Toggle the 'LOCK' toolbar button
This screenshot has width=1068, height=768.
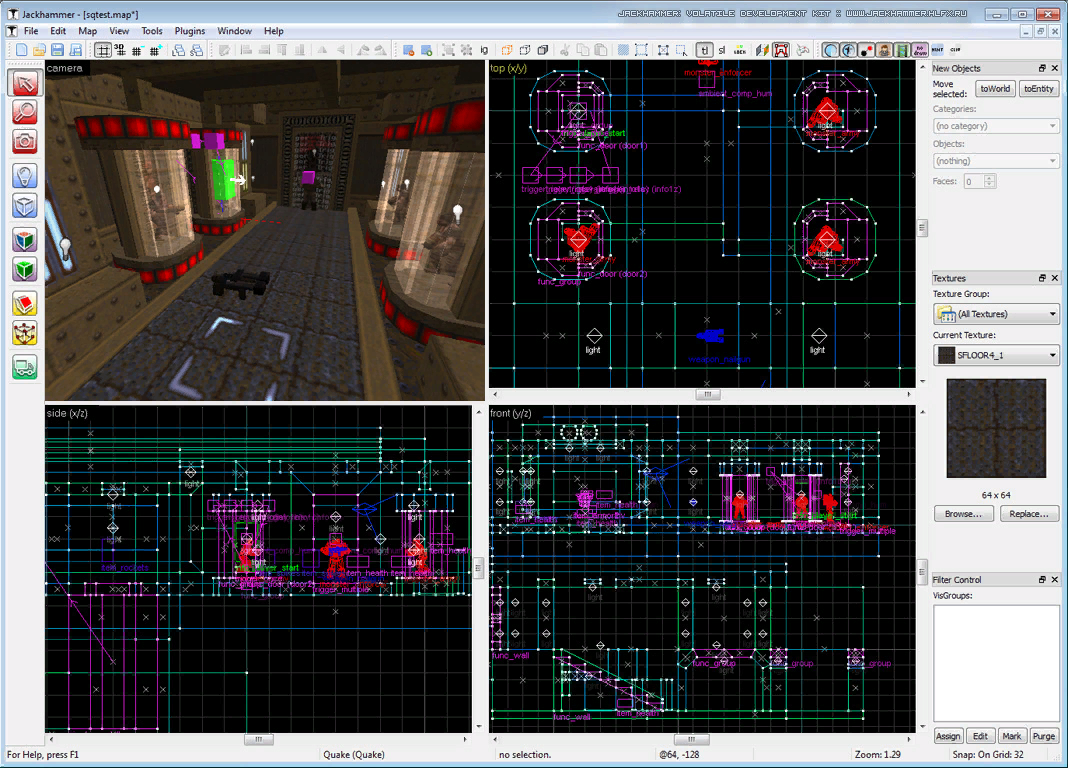point(740,50)
